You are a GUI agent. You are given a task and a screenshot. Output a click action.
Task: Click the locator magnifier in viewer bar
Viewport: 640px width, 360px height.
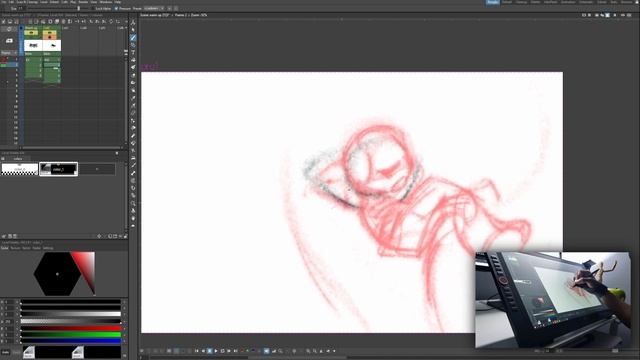click(280, 351)
